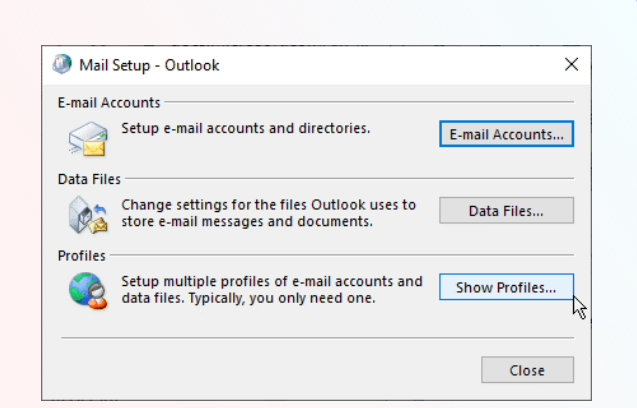Click the 'Setup e-mail accounts and directories' text
637x408 pixels.
[x=246, y=128]
